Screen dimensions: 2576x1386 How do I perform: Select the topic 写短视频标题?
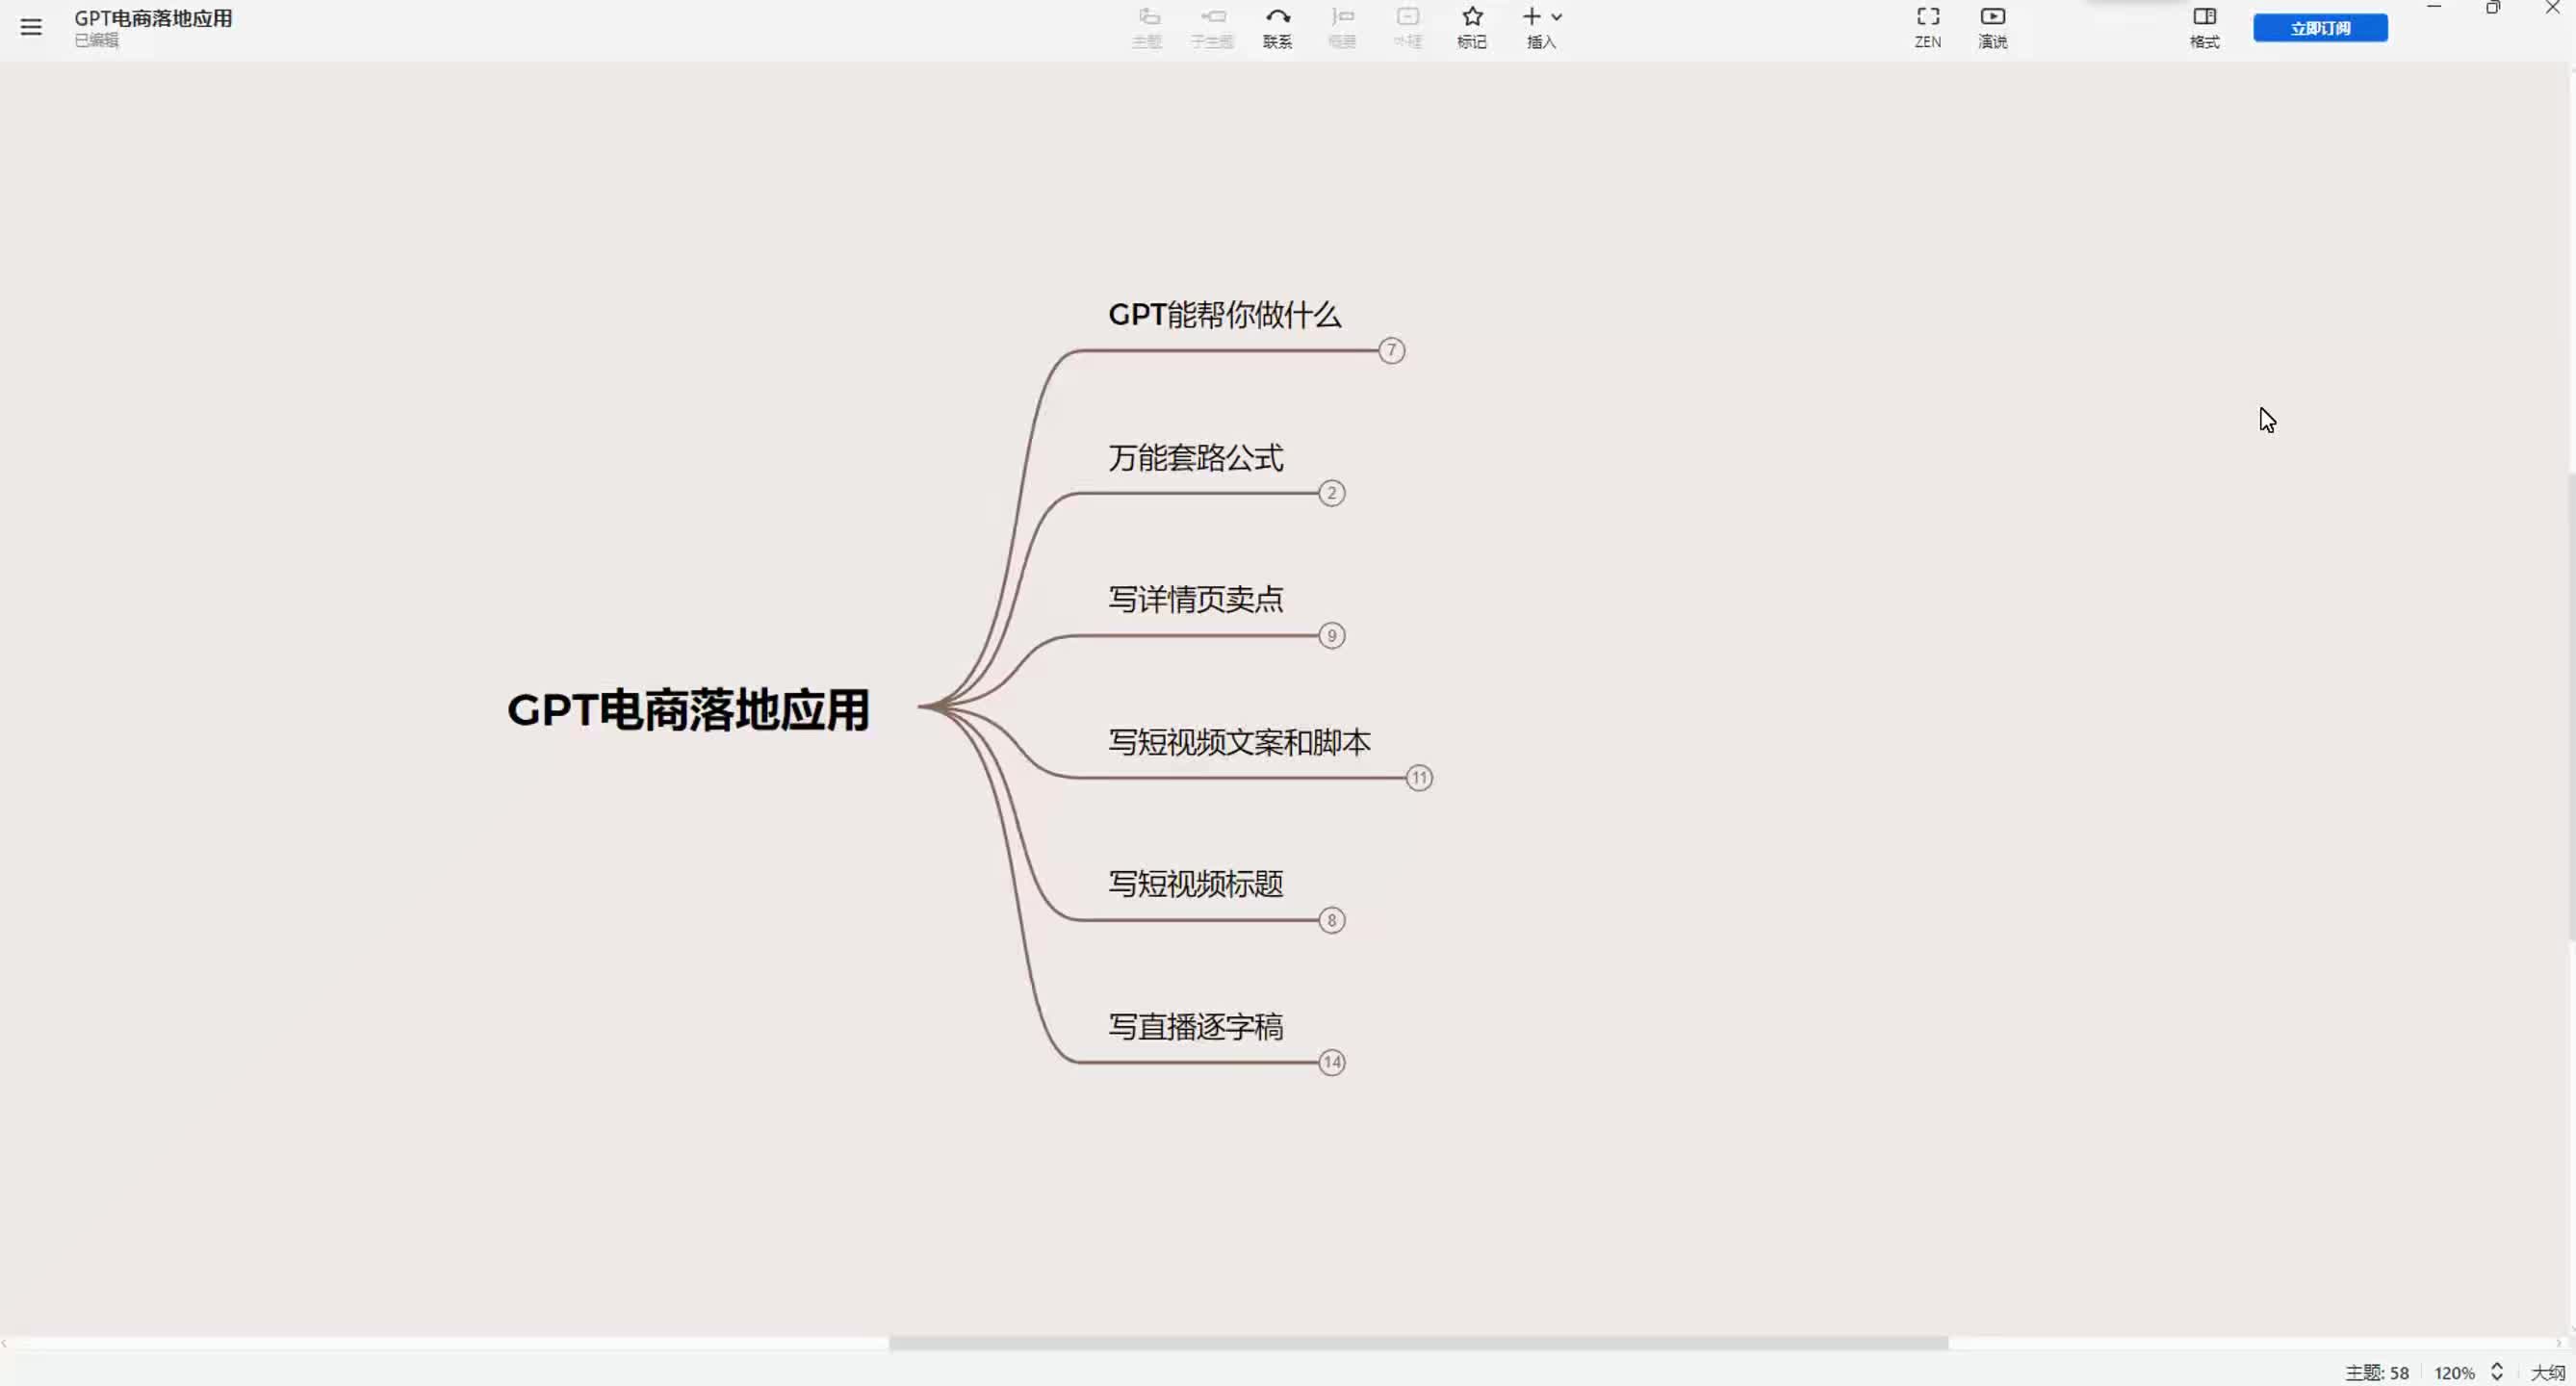(1195, 884)
